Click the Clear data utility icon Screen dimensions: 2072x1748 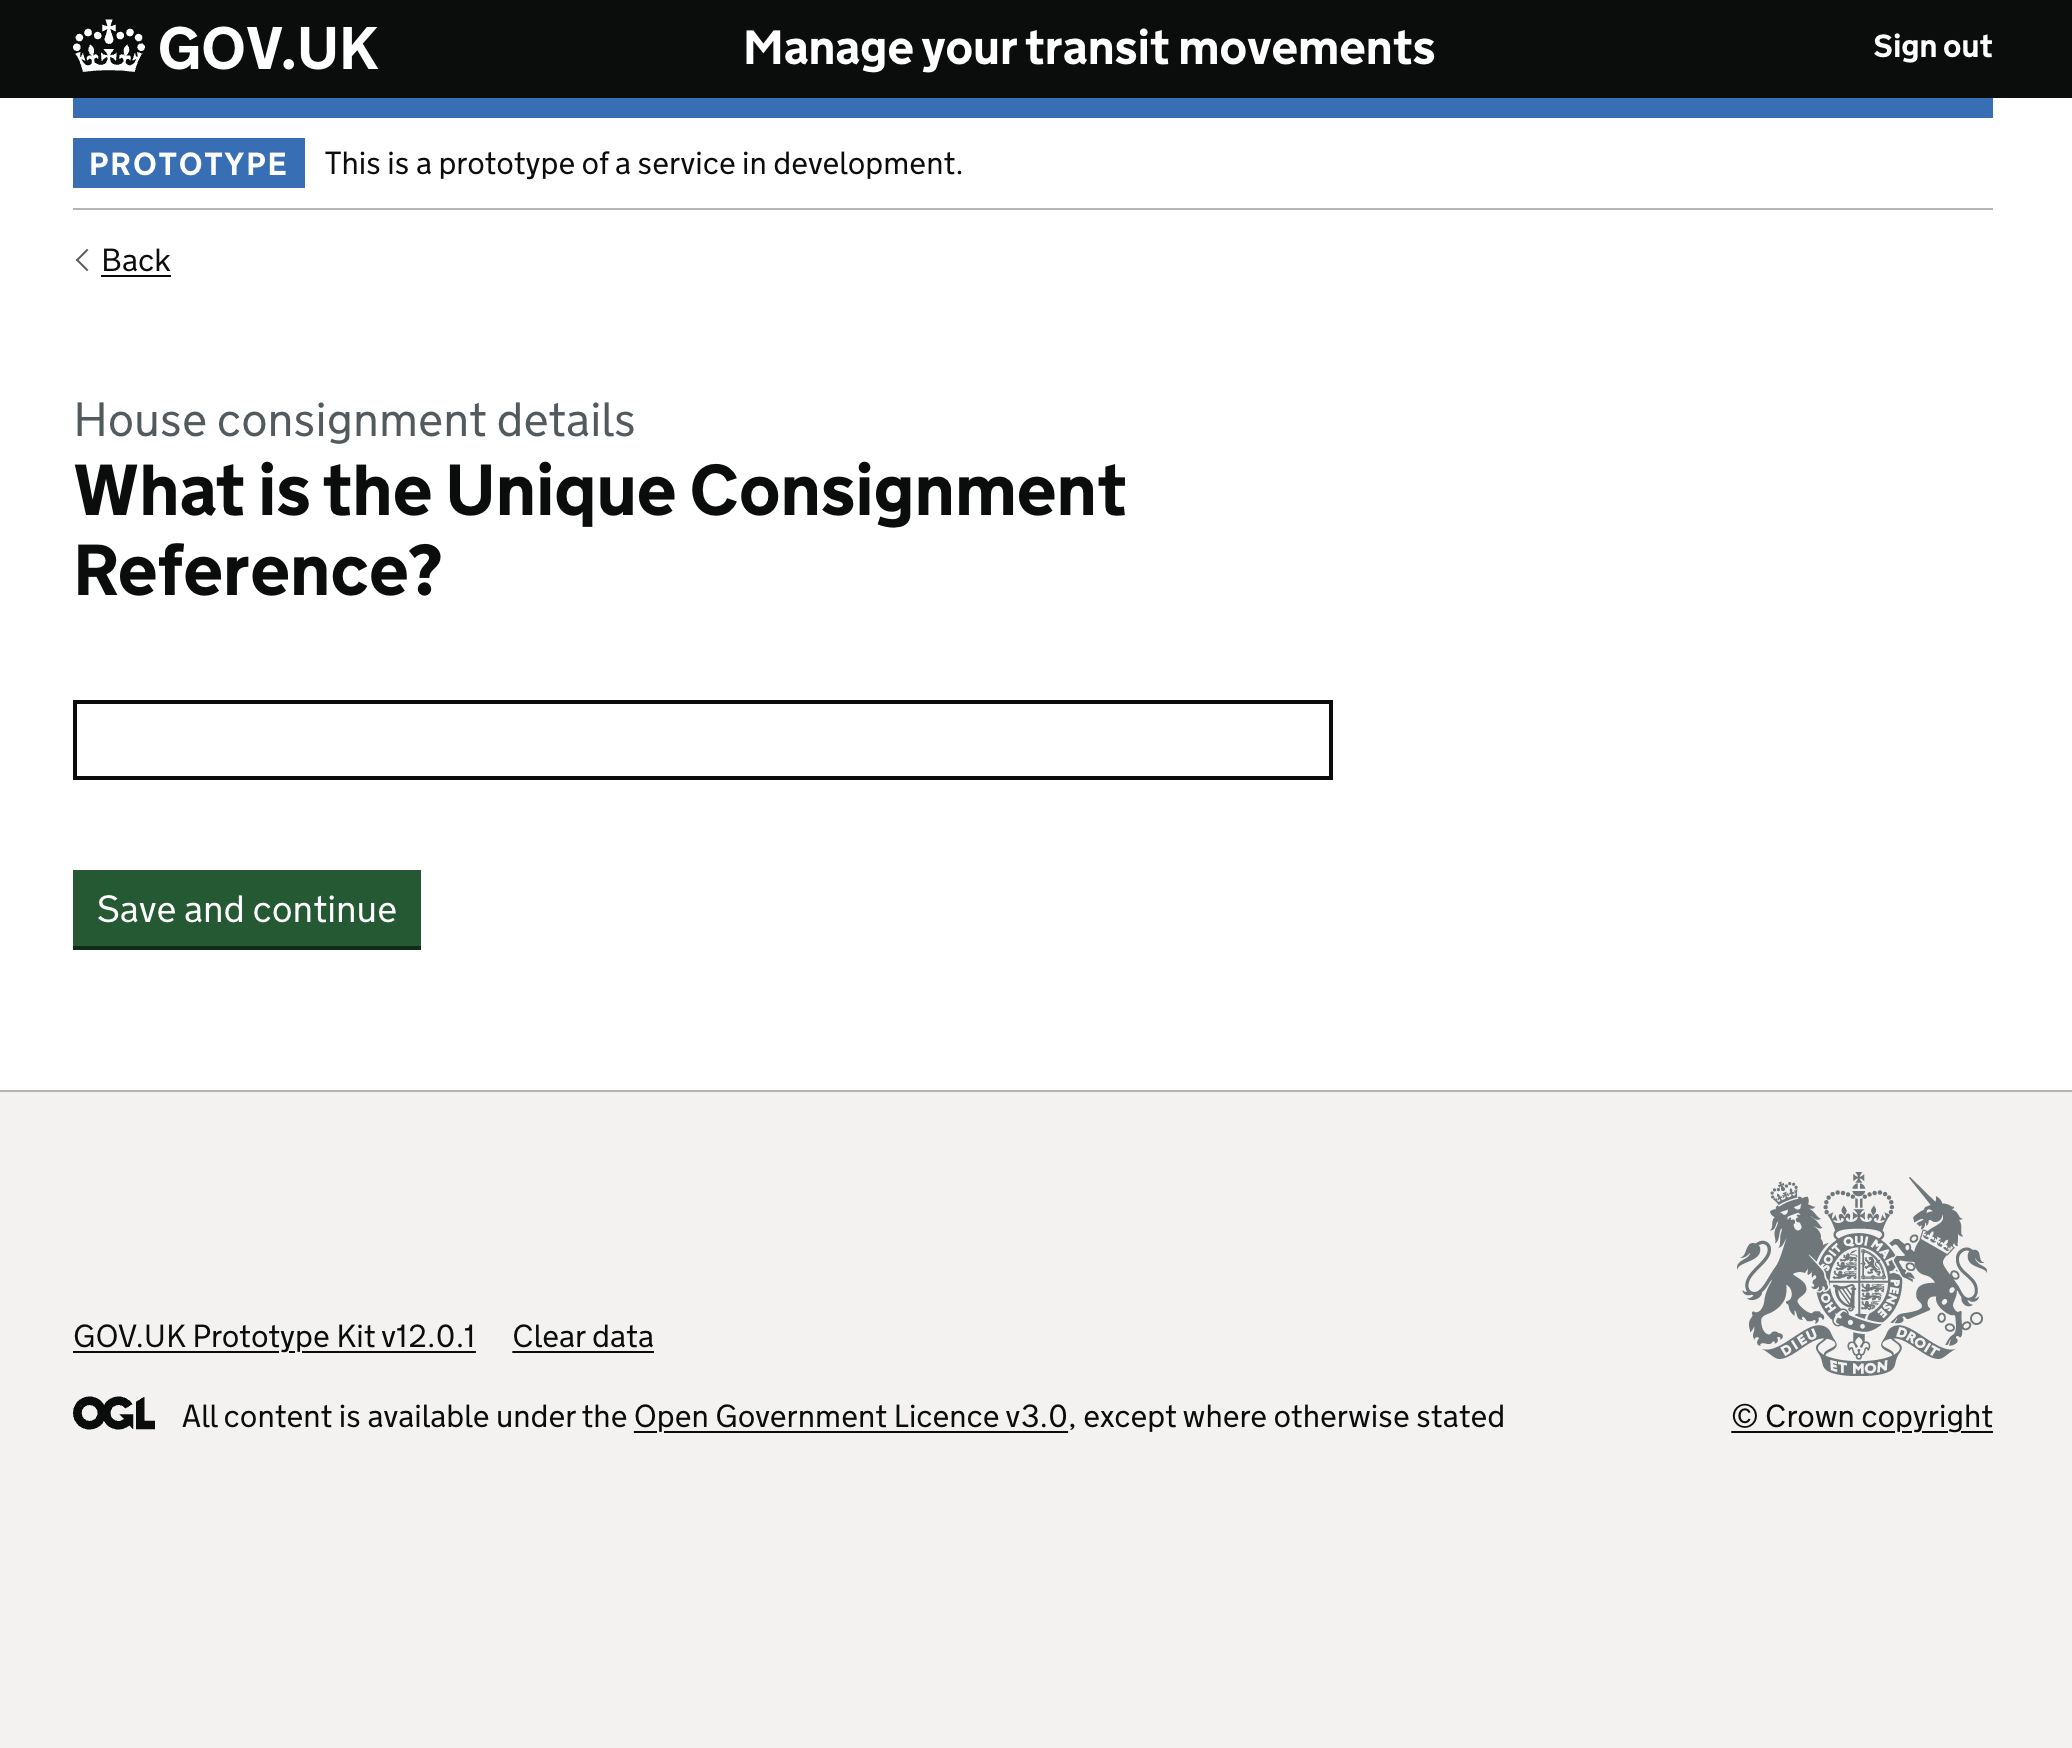pos(583,1337)
